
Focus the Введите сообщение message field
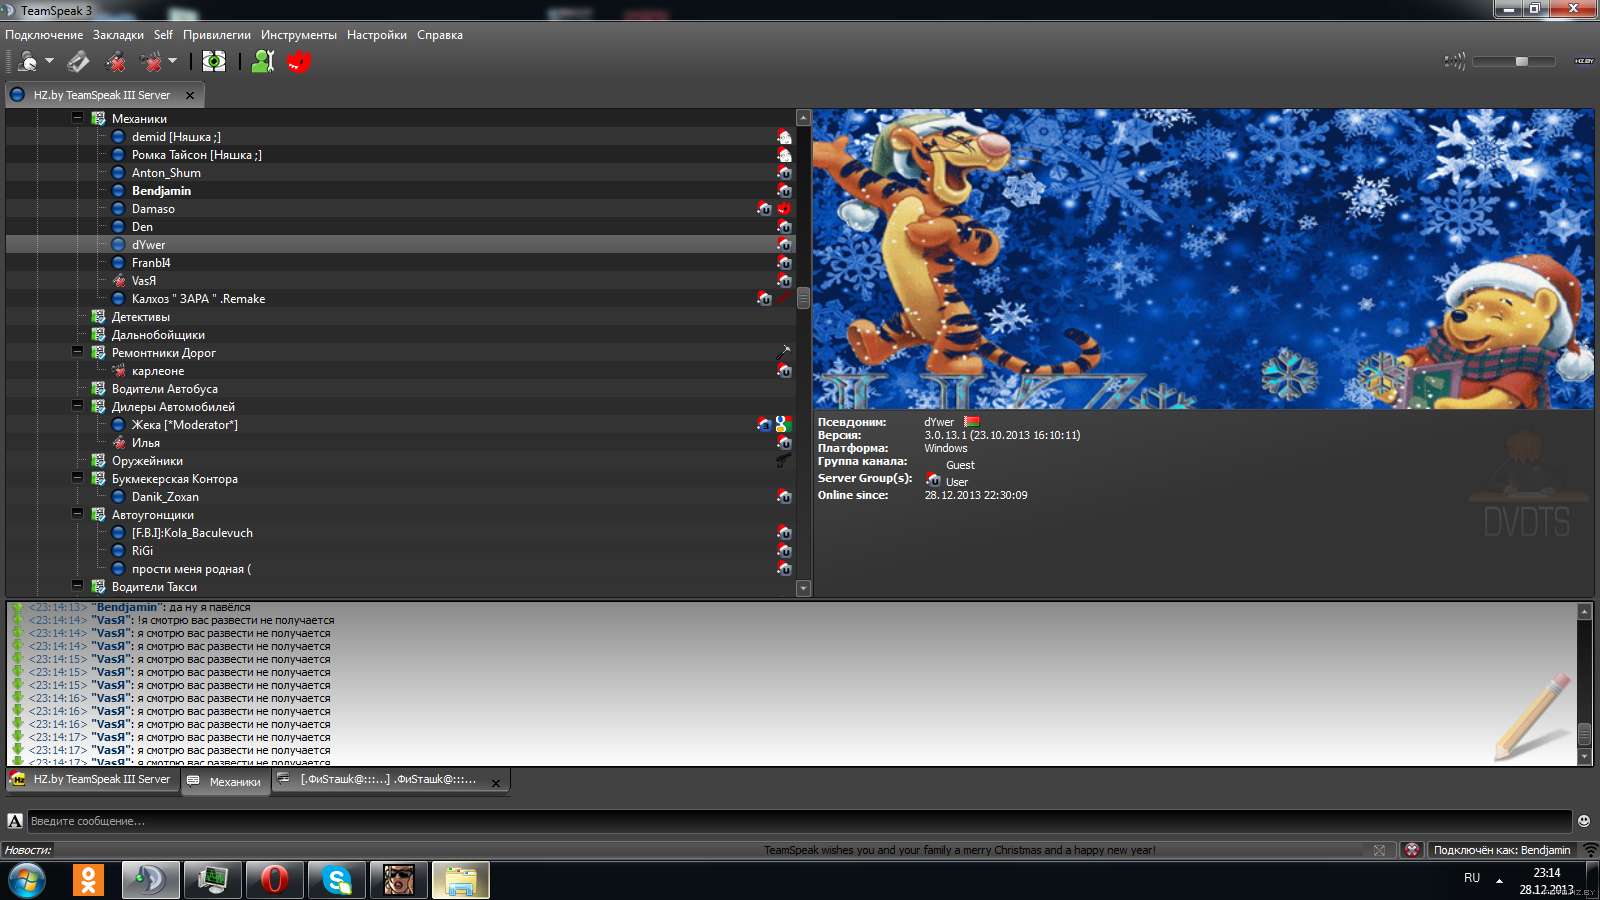point(798,821)
